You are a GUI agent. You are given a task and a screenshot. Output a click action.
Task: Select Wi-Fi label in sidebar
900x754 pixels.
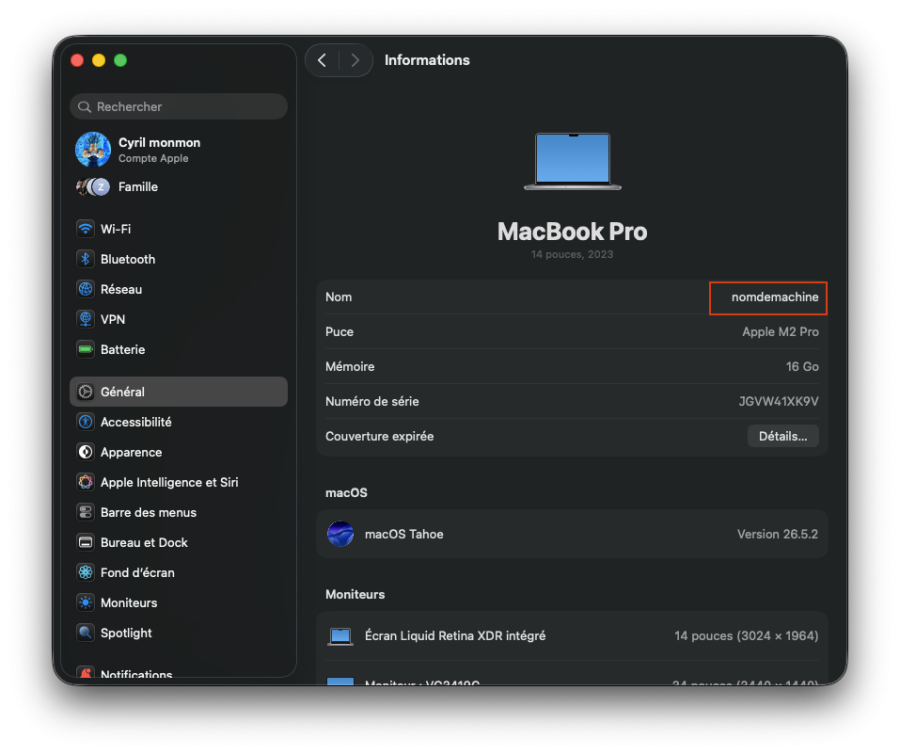click(x=116, y=229)
